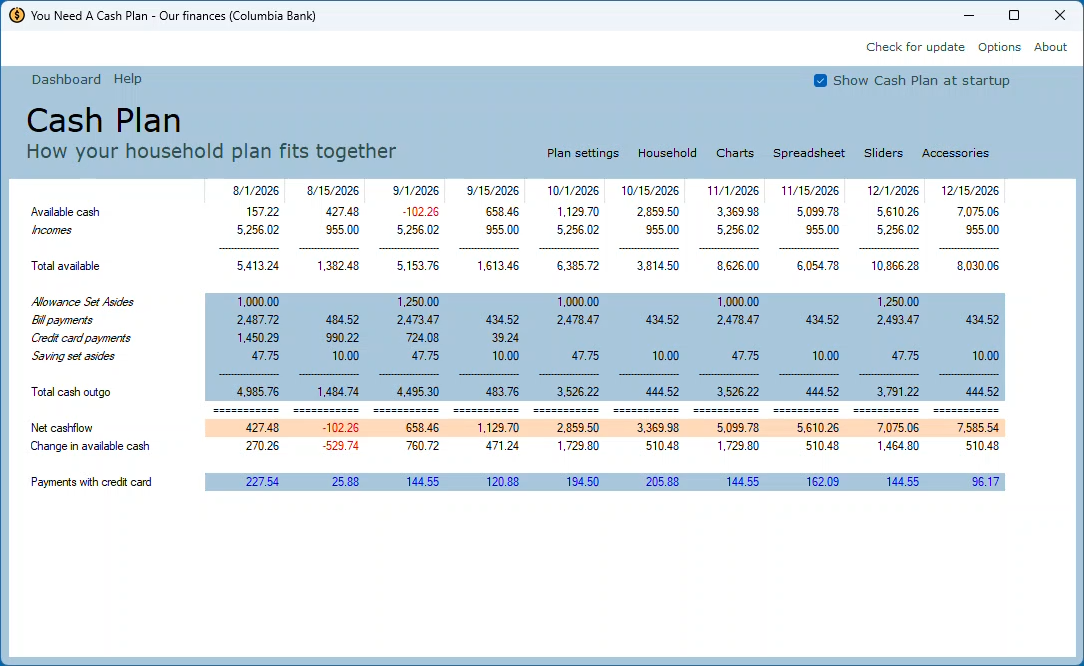
Task: Click the Total available row label
Action: pos(65,266)
